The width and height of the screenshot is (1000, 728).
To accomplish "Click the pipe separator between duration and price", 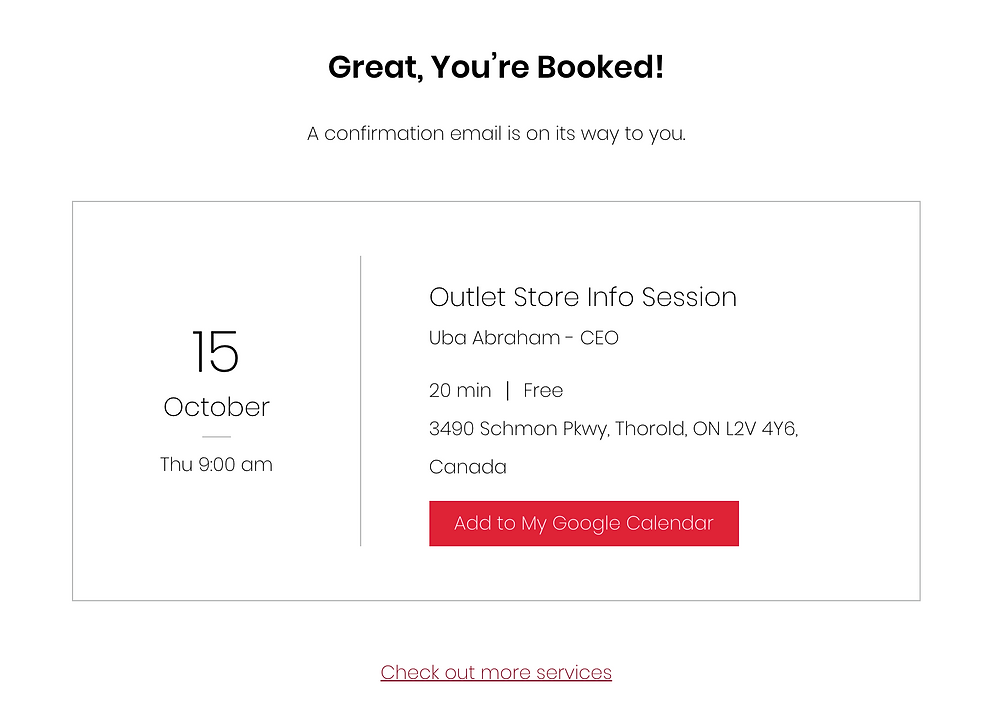I will pyautogui.click(x=507, y=390).
